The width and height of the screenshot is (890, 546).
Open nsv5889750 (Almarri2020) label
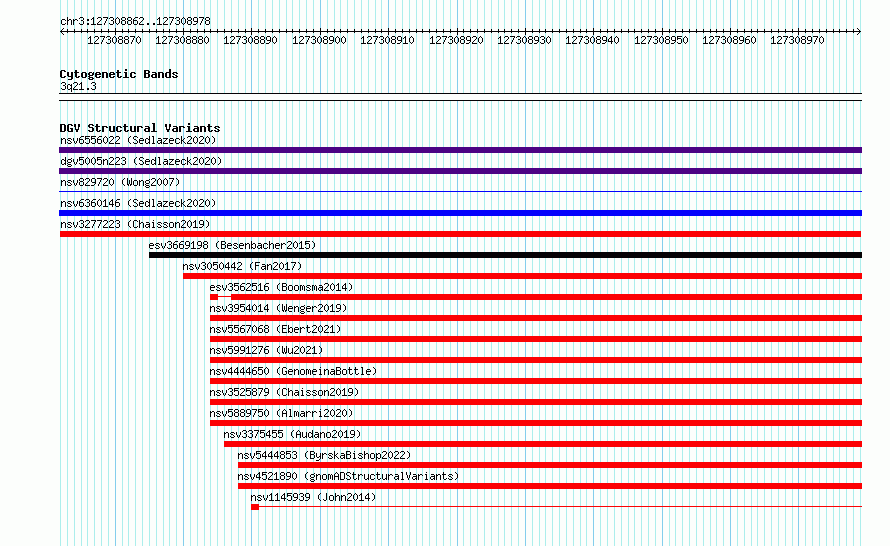[281, 413]
